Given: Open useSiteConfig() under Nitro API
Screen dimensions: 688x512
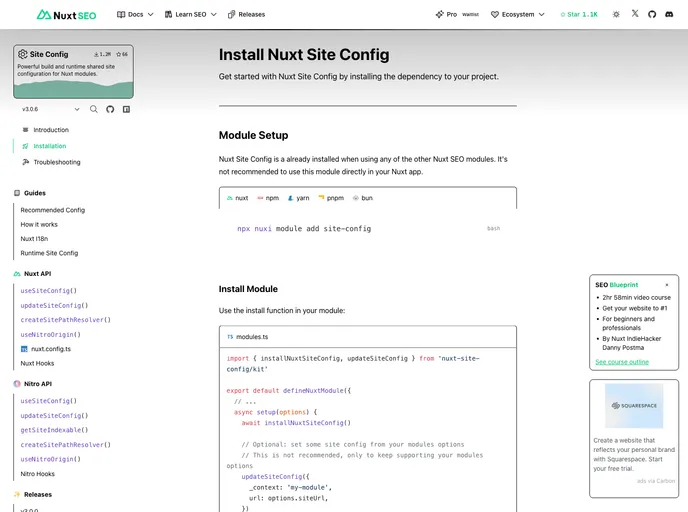Looking at the screenshot, I should pyautogui.click(x=48, y=401).
